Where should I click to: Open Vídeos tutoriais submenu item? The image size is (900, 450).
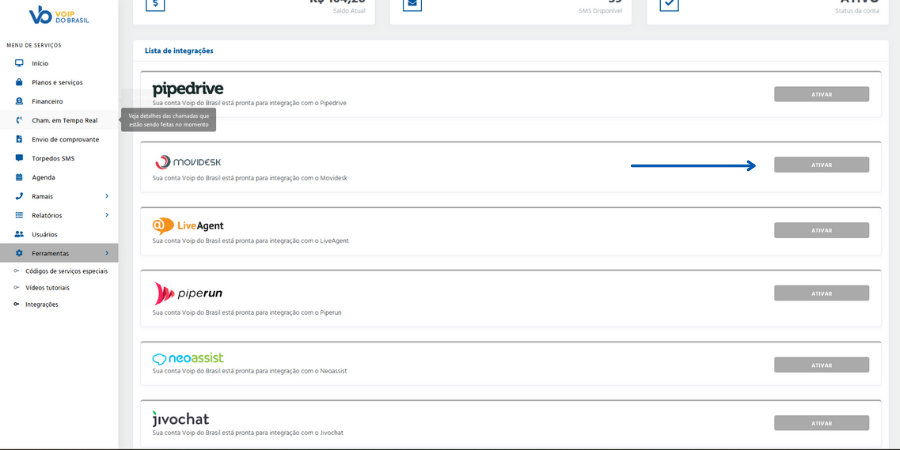pos(48,287)
